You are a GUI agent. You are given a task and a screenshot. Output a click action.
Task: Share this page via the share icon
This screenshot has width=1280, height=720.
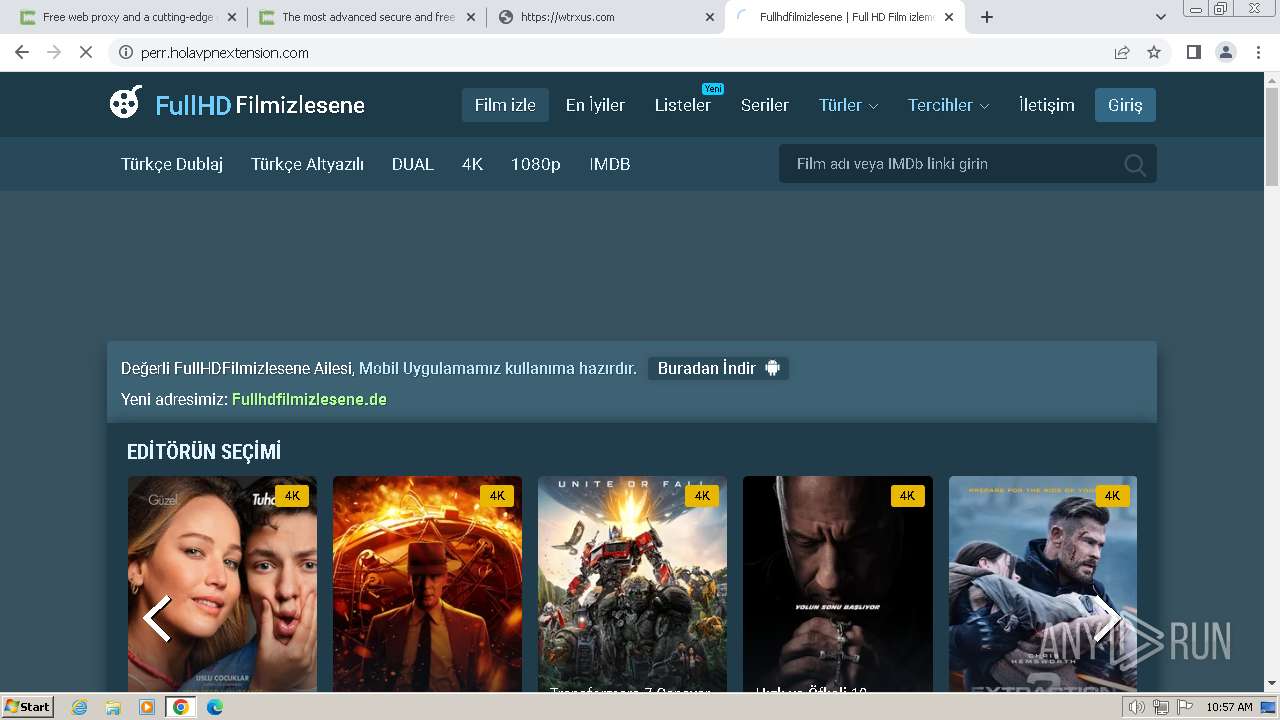(x=1122, y=52)
